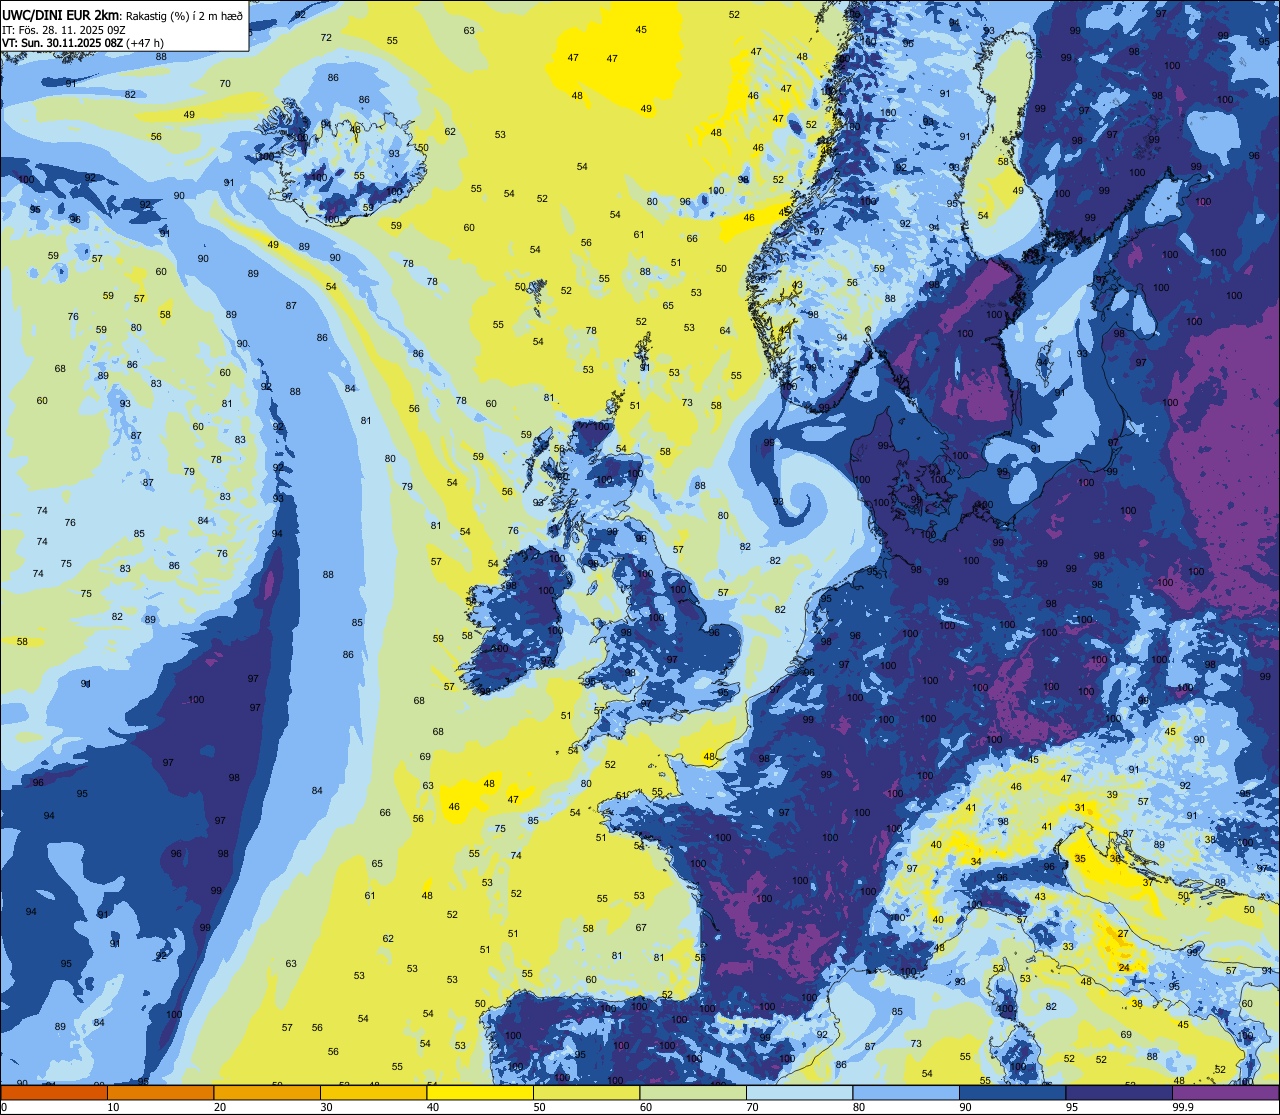
Task: Click the 10–20 orange legend swatch
Action: click(160, 1092)
